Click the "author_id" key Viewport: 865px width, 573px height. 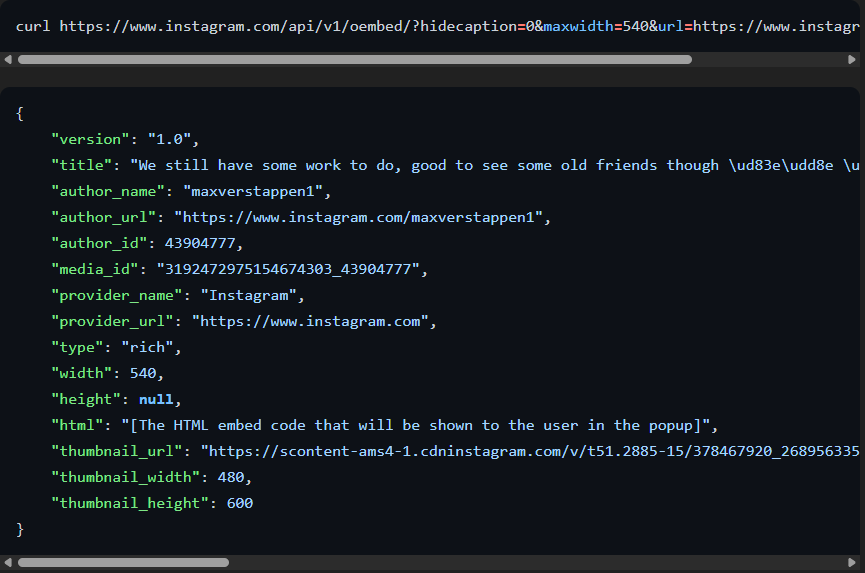pyautogui.click(x=99, y=243)
